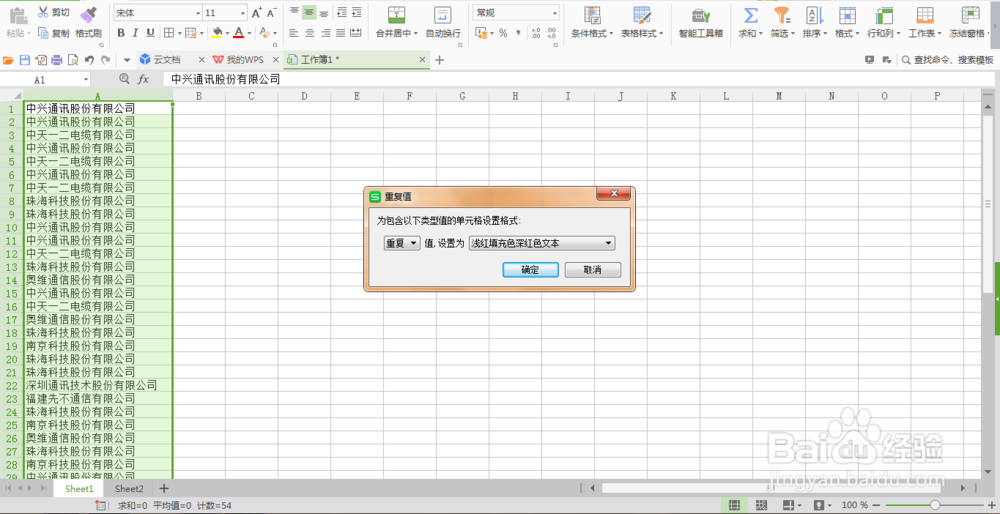Select the Format Painter (格式刷) brush
This screenshot has height=514, width=1000.
click(x=88, y=15)
